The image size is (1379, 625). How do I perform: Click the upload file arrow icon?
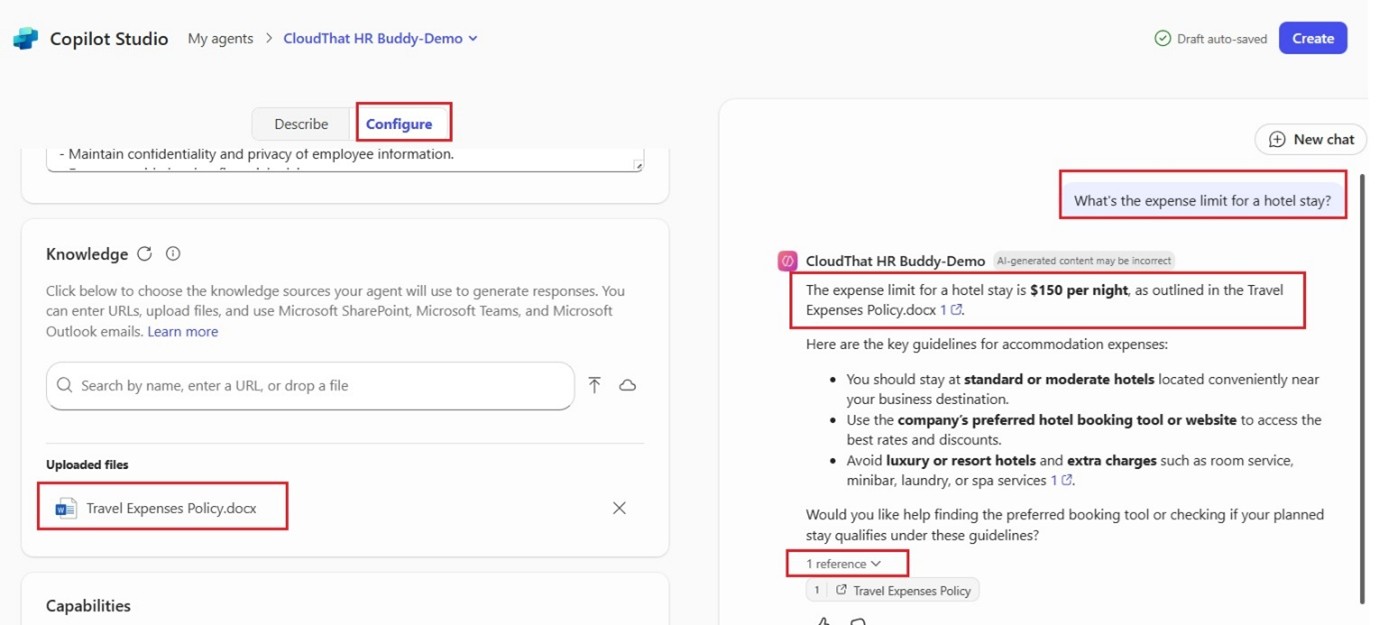[595, 385]
